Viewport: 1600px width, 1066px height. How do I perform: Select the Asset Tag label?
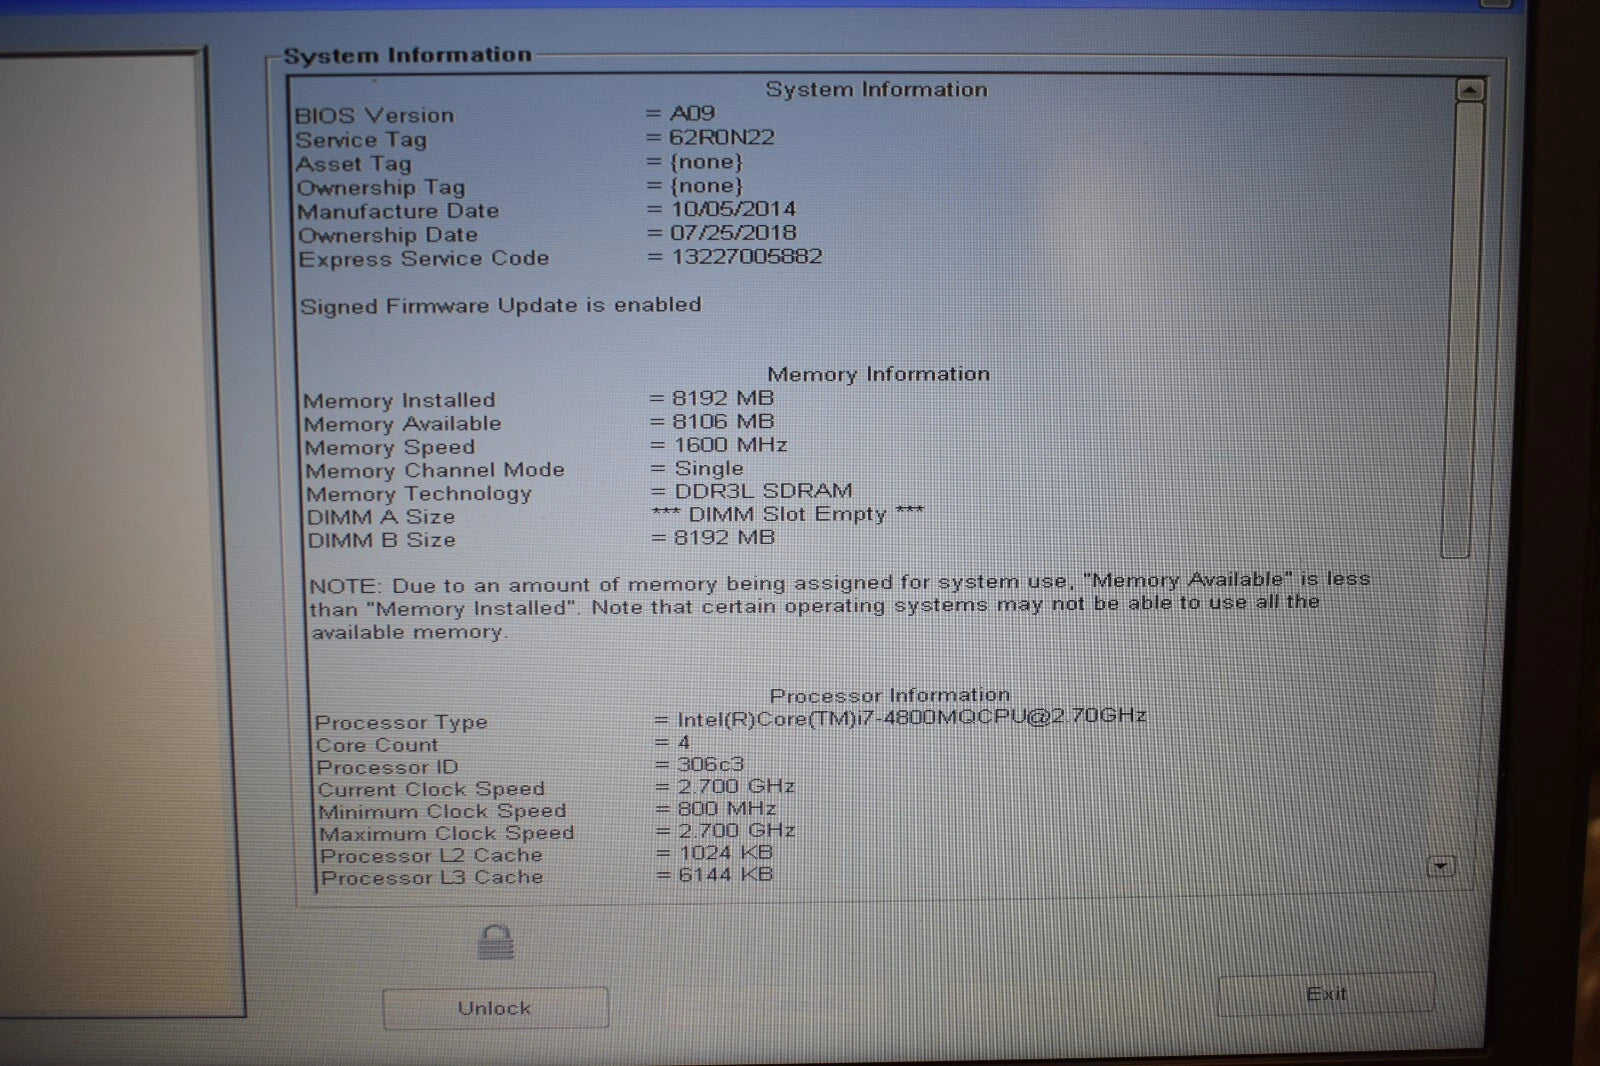tap(354, 164)
